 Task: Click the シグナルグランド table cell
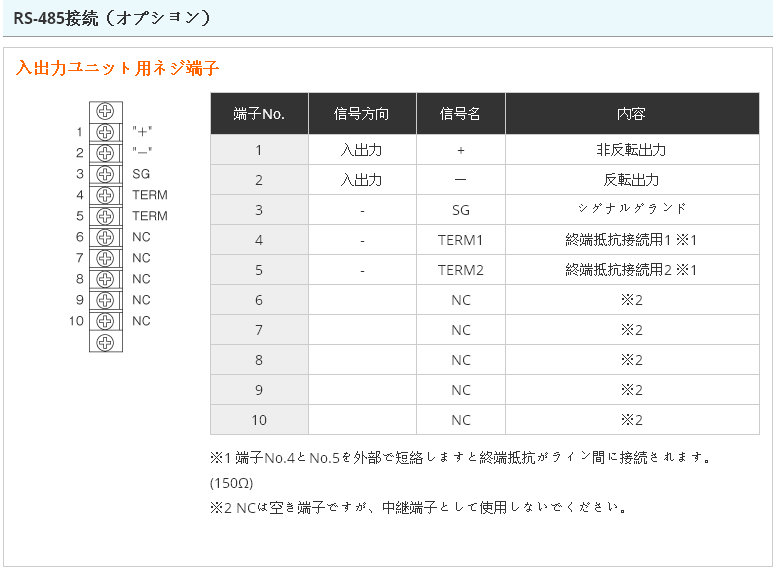click(631, 210)
